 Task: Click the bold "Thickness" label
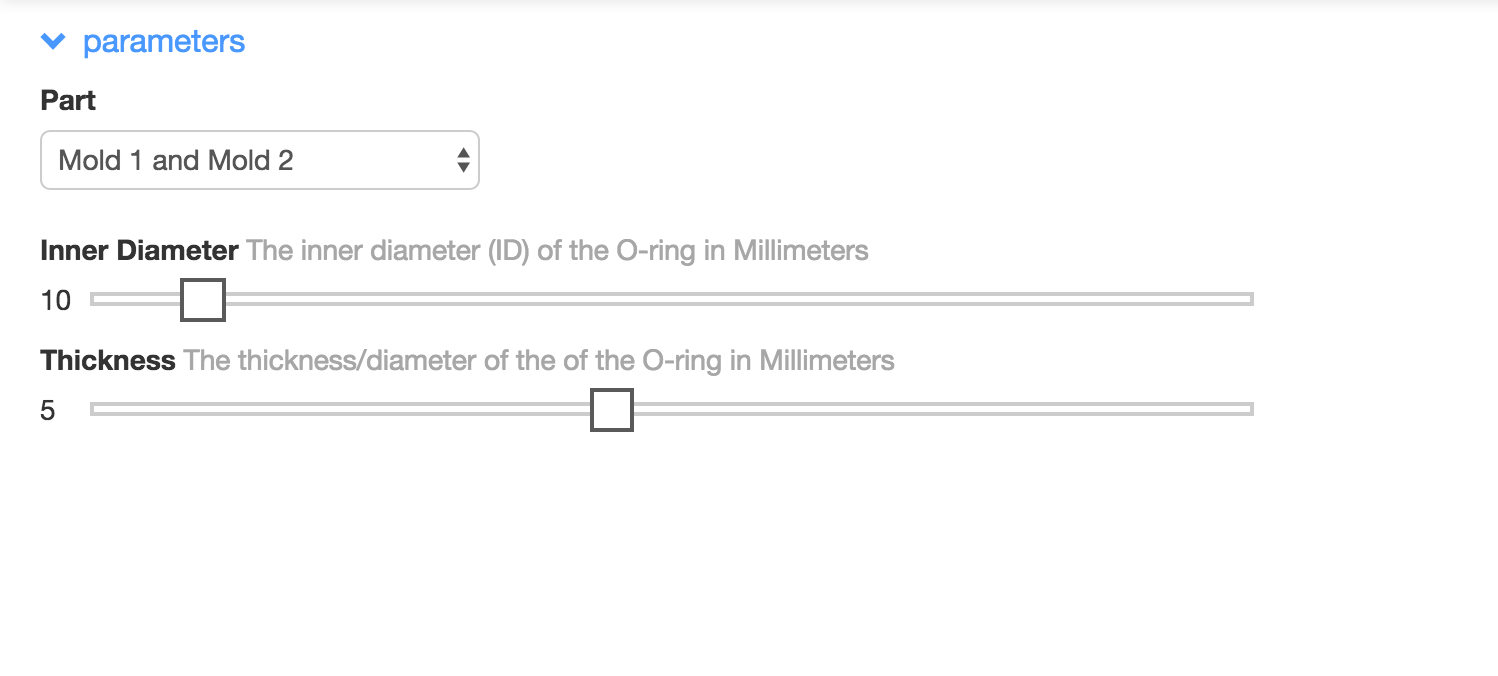click(x=108, y=360)
